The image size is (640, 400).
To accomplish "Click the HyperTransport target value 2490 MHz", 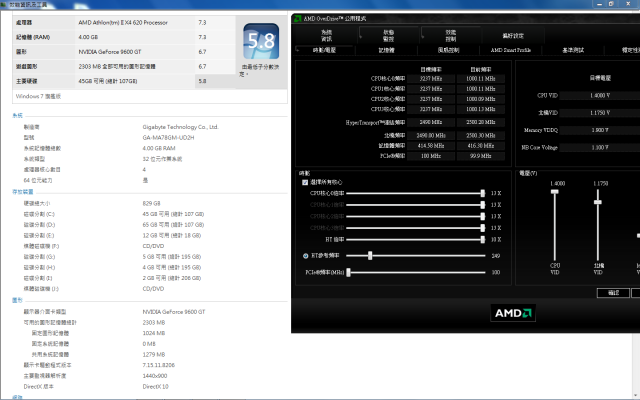I will [x=431, y=122].
